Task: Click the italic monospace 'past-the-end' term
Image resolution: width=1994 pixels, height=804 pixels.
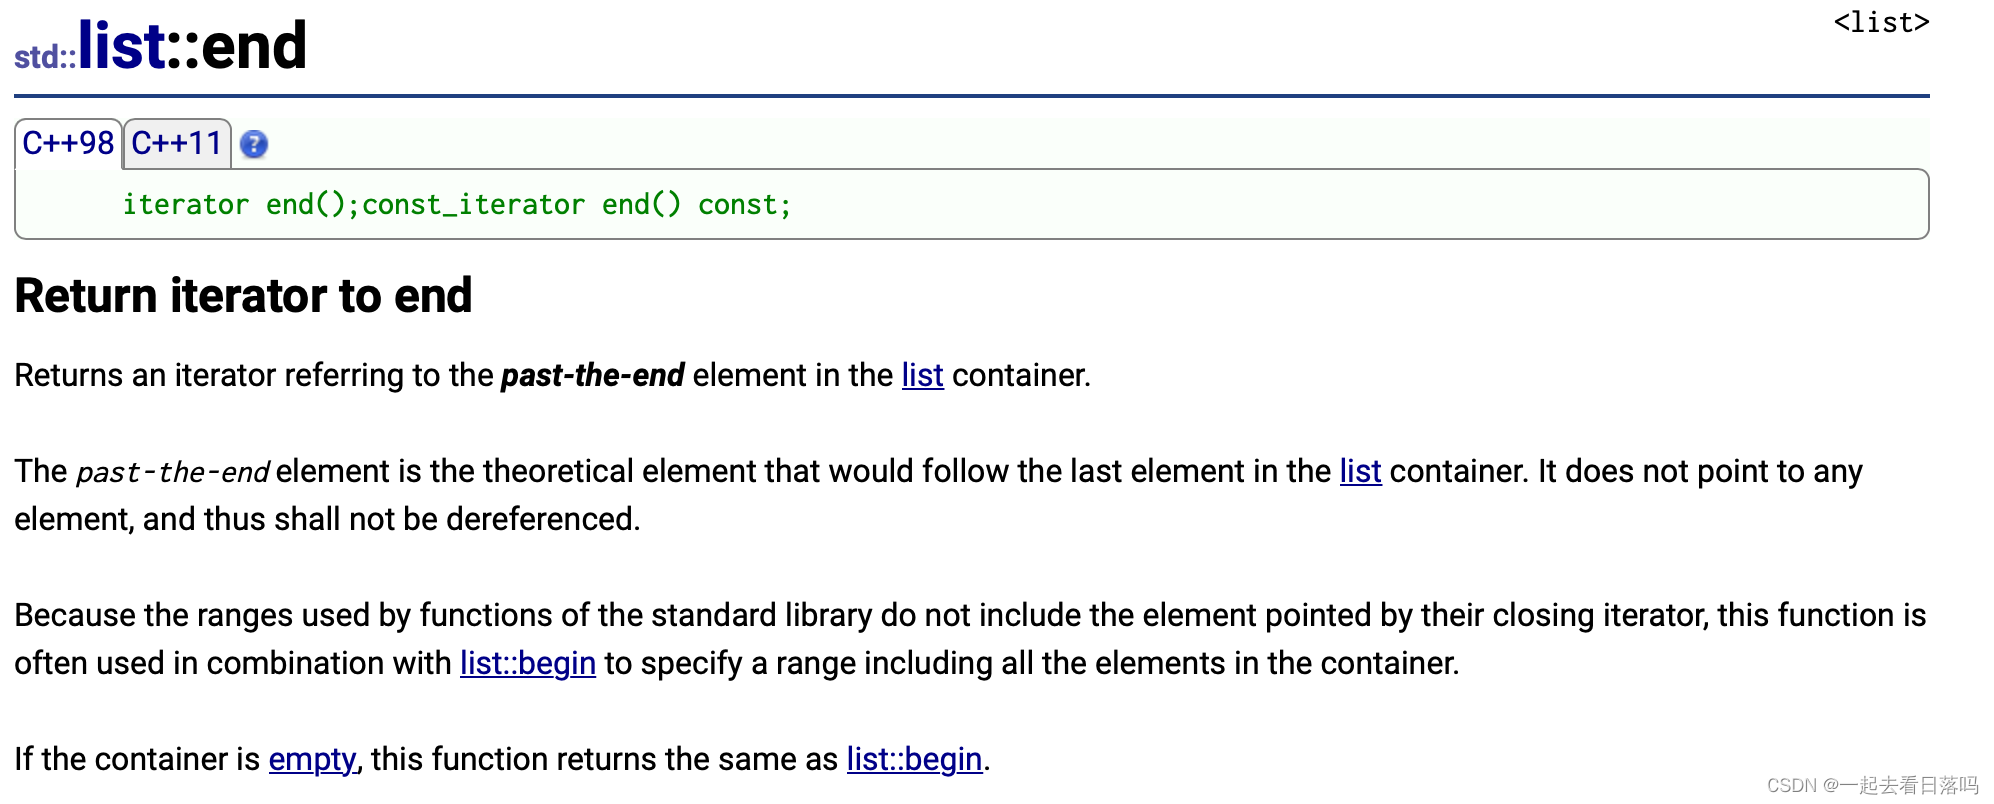Action: [x=173, y=472]
